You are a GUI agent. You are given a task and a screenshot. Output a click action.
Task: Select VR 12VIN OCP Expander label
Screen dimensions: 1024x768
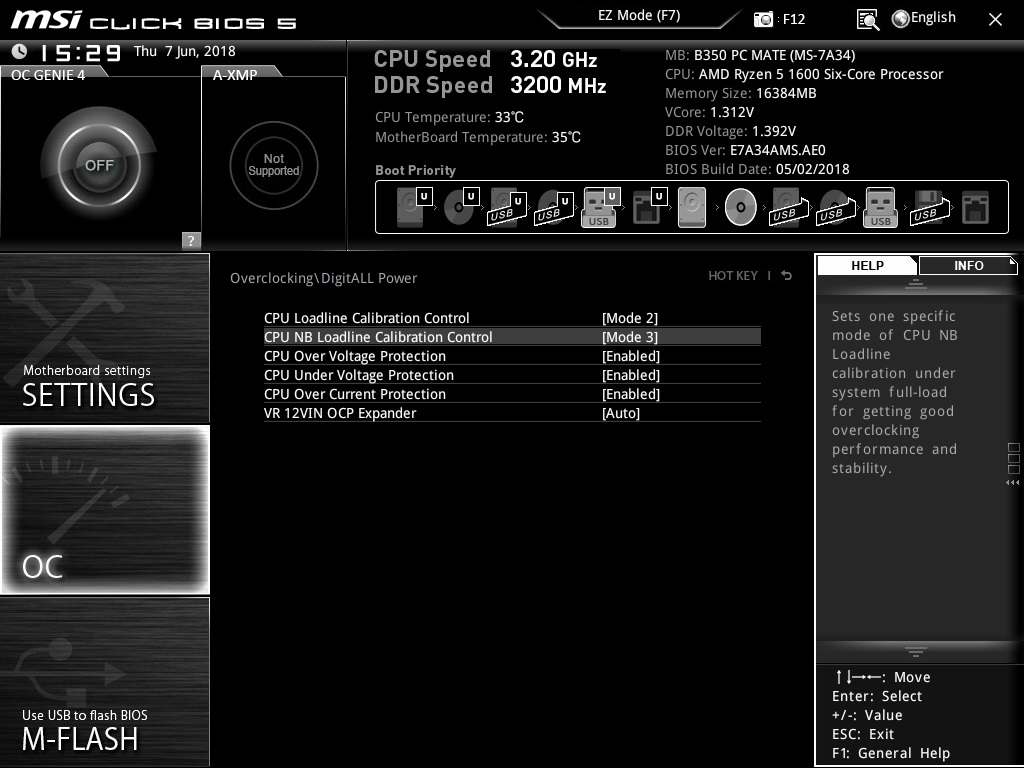340,413
